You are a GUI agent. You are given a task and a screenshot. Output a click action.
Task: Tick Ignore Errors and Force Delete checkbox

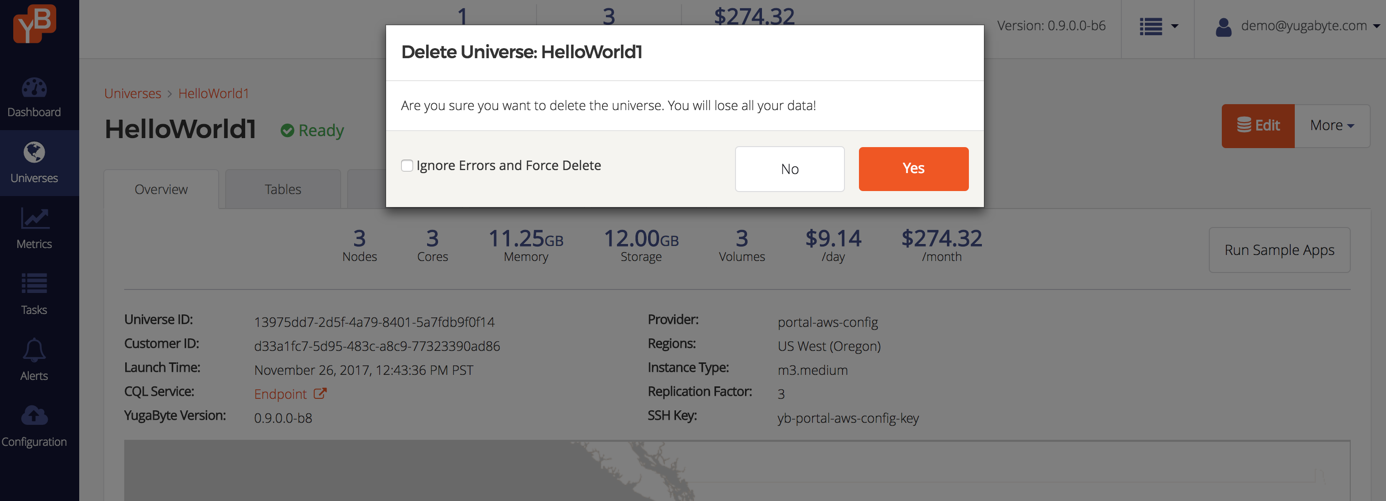(x=407, y=166)
